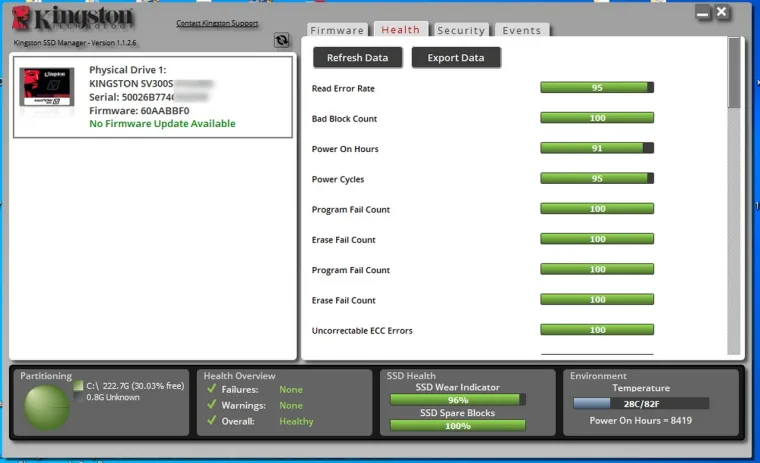Click the Failures green checkmark icon
Screen dimensions: 760x463
point(209,390)
